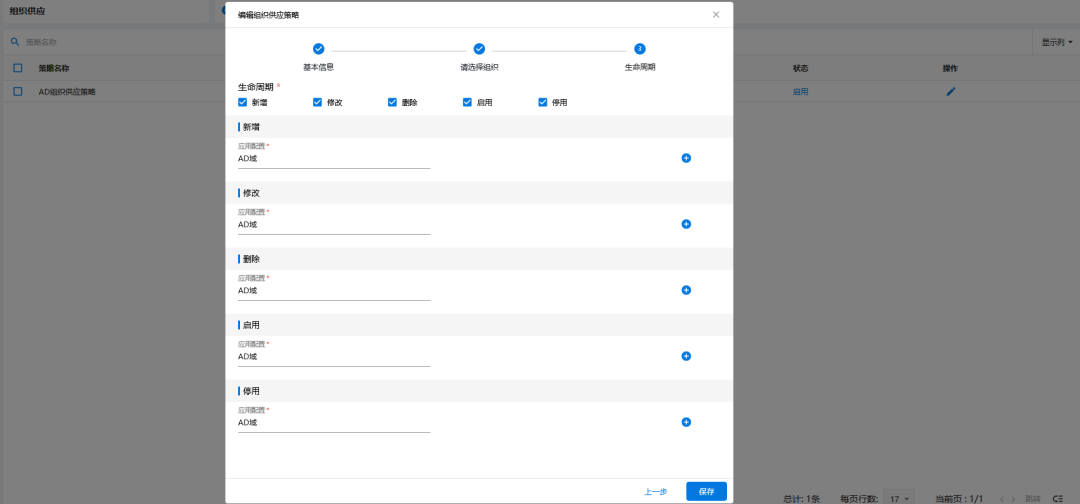Image resolution: width=1080 pixels, height=504 pixels.
Task: Open 应用配置 field under 启用
Action: point(334,357)
